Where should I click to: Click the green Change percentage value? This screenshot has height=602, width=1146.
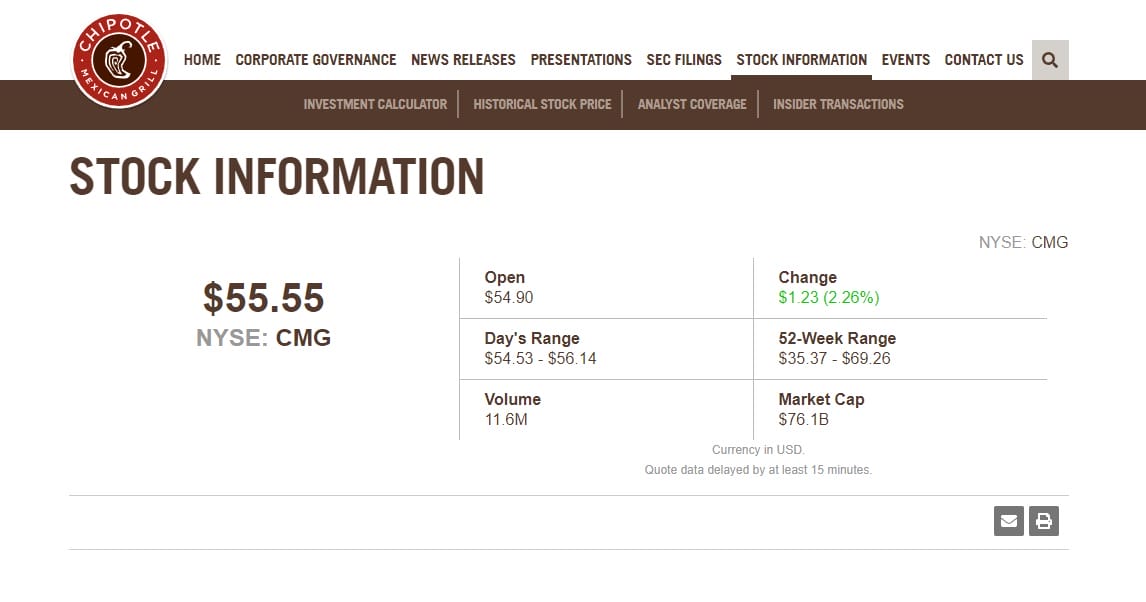pos(829,297)
